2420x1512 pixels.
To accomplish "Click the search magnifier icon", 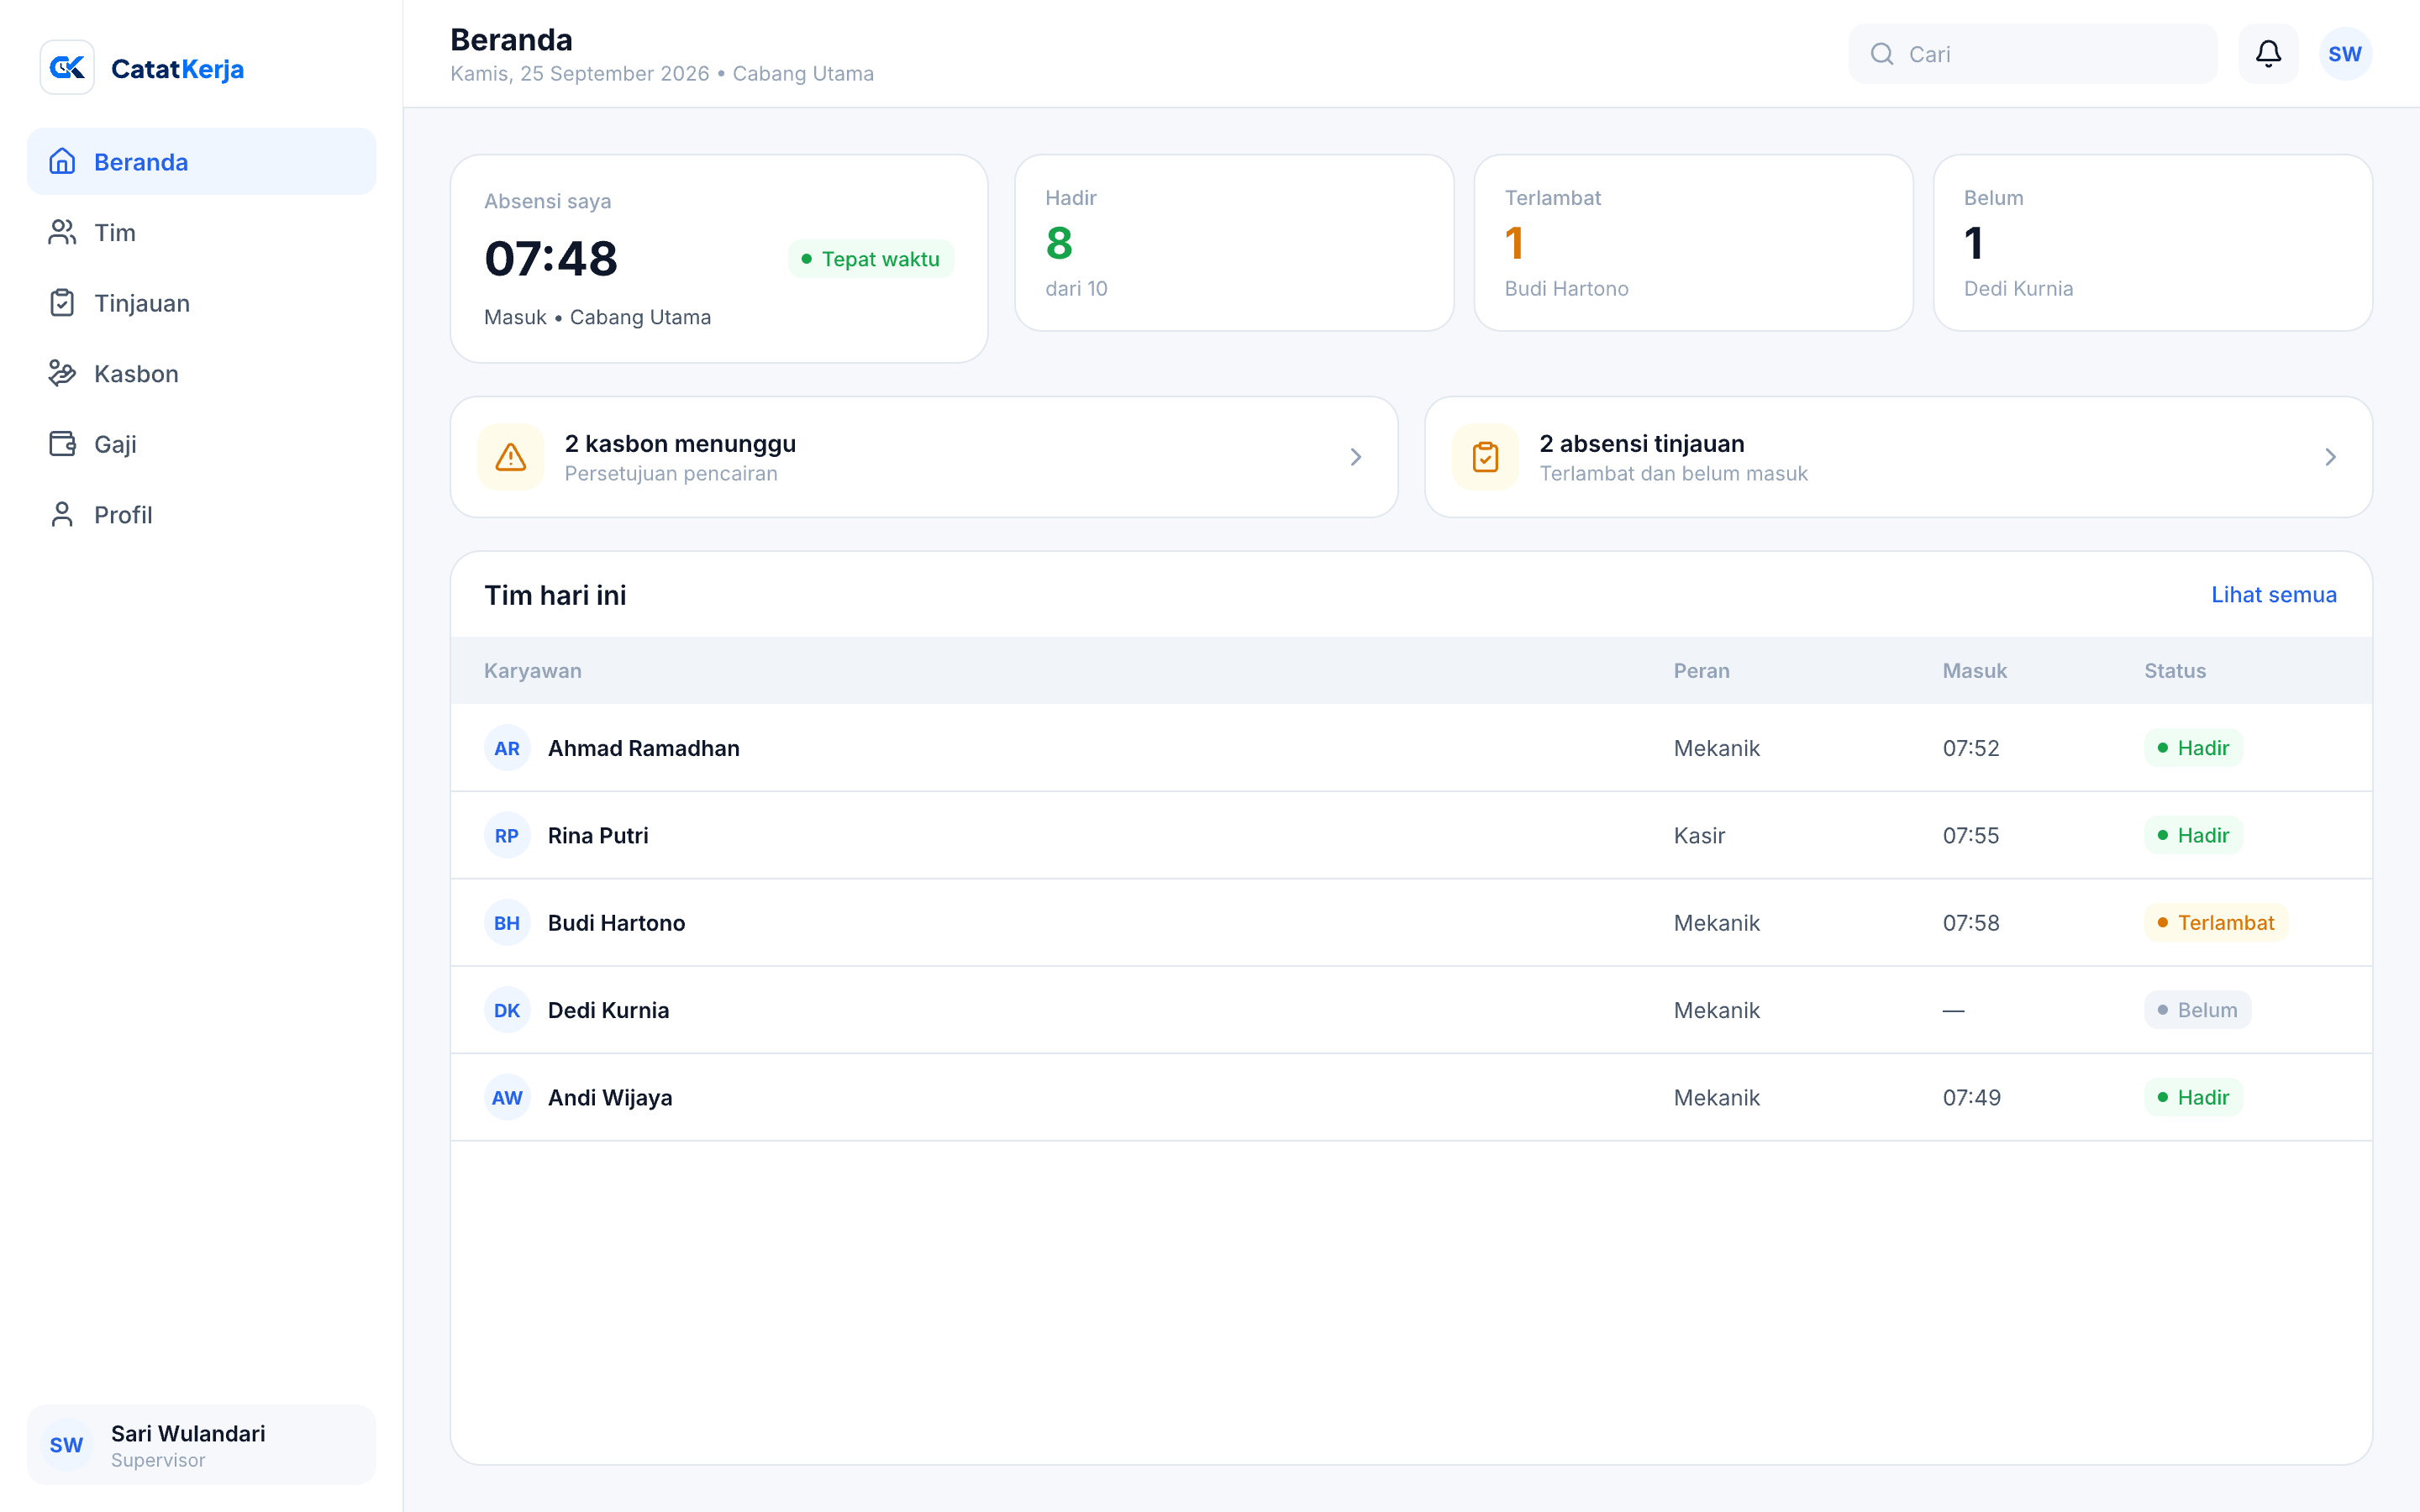I will click(x=1882, y=54).
